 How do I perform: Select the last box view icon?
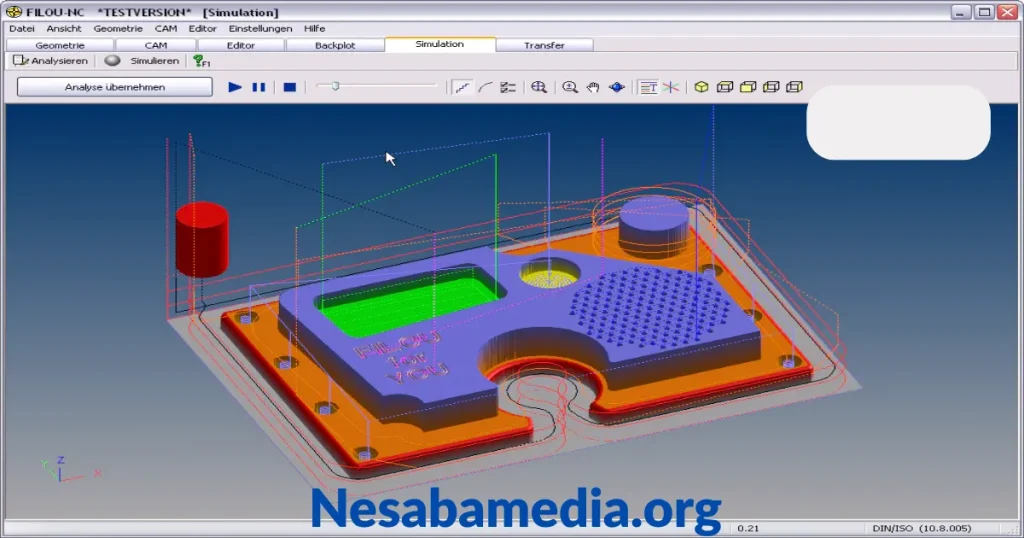794,87
